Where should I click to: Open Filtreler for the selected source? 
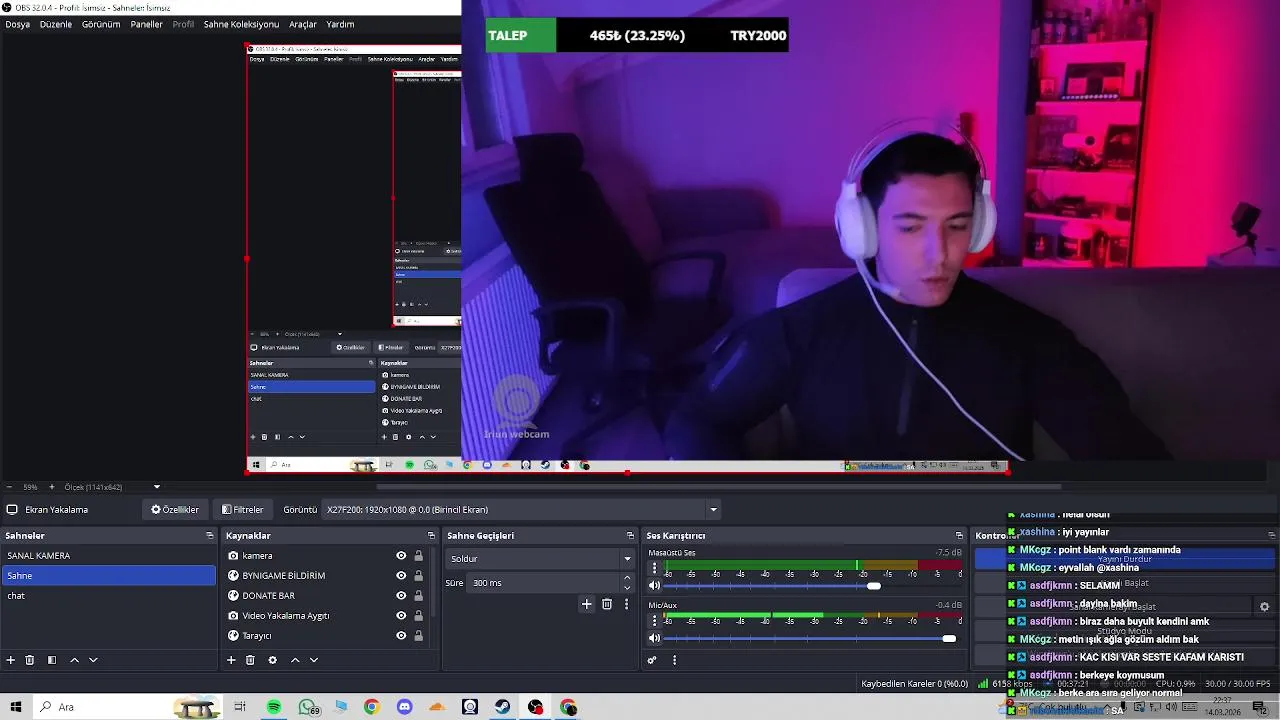(x=243, y=510)
